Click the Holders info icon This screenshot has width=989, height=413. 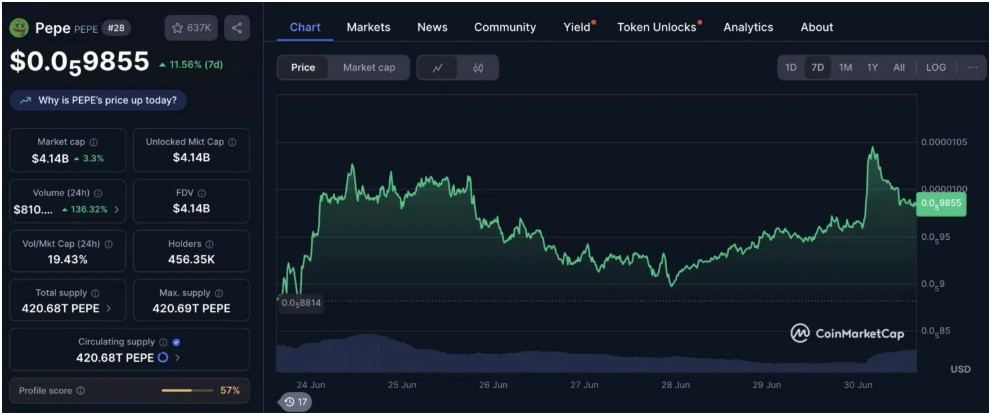coord(209,244)
